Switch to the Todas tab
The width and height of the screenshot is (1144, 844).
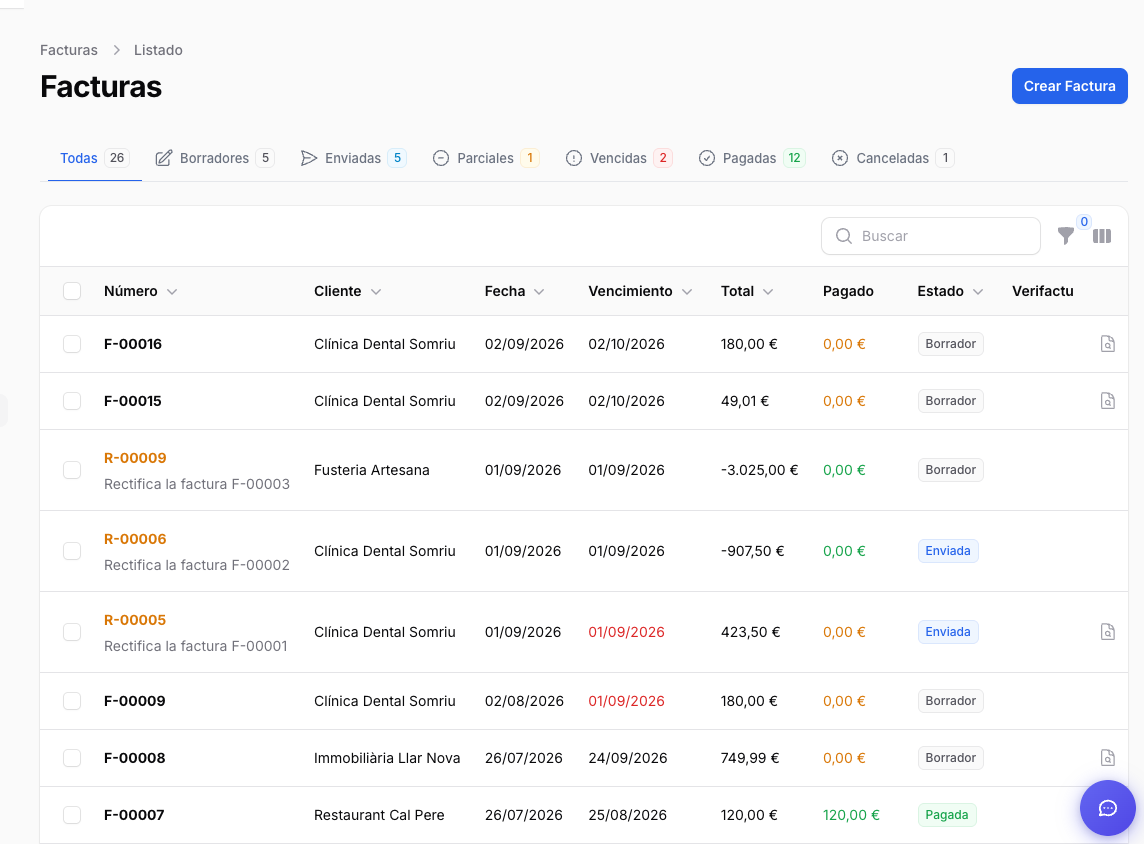(x=94, y=158)
